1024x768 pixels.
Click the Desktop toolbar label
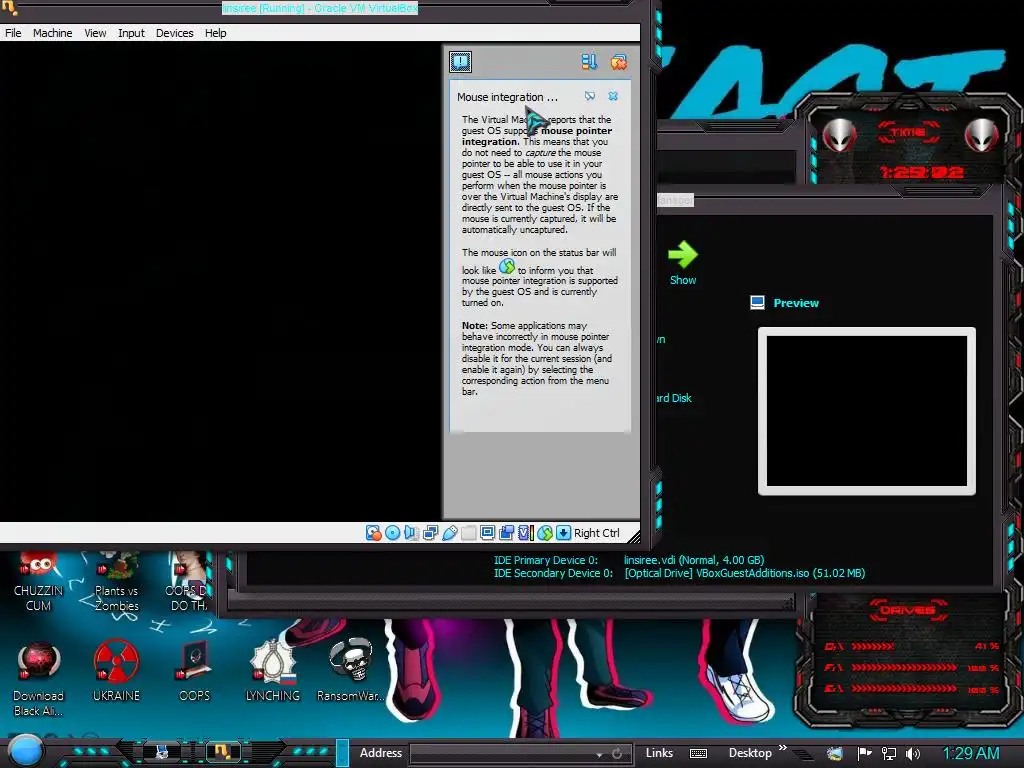pos(750,753)
